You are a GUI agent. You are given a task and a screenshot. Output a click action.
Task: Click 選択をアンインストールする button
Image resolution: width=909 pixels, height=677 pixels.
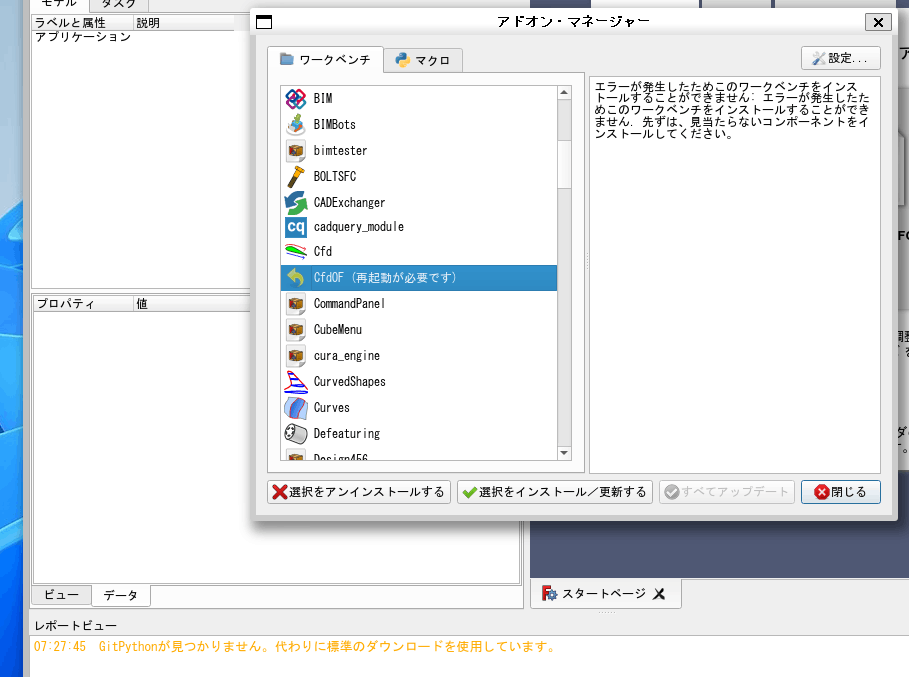pyautogui.click(x=359, y=492)
